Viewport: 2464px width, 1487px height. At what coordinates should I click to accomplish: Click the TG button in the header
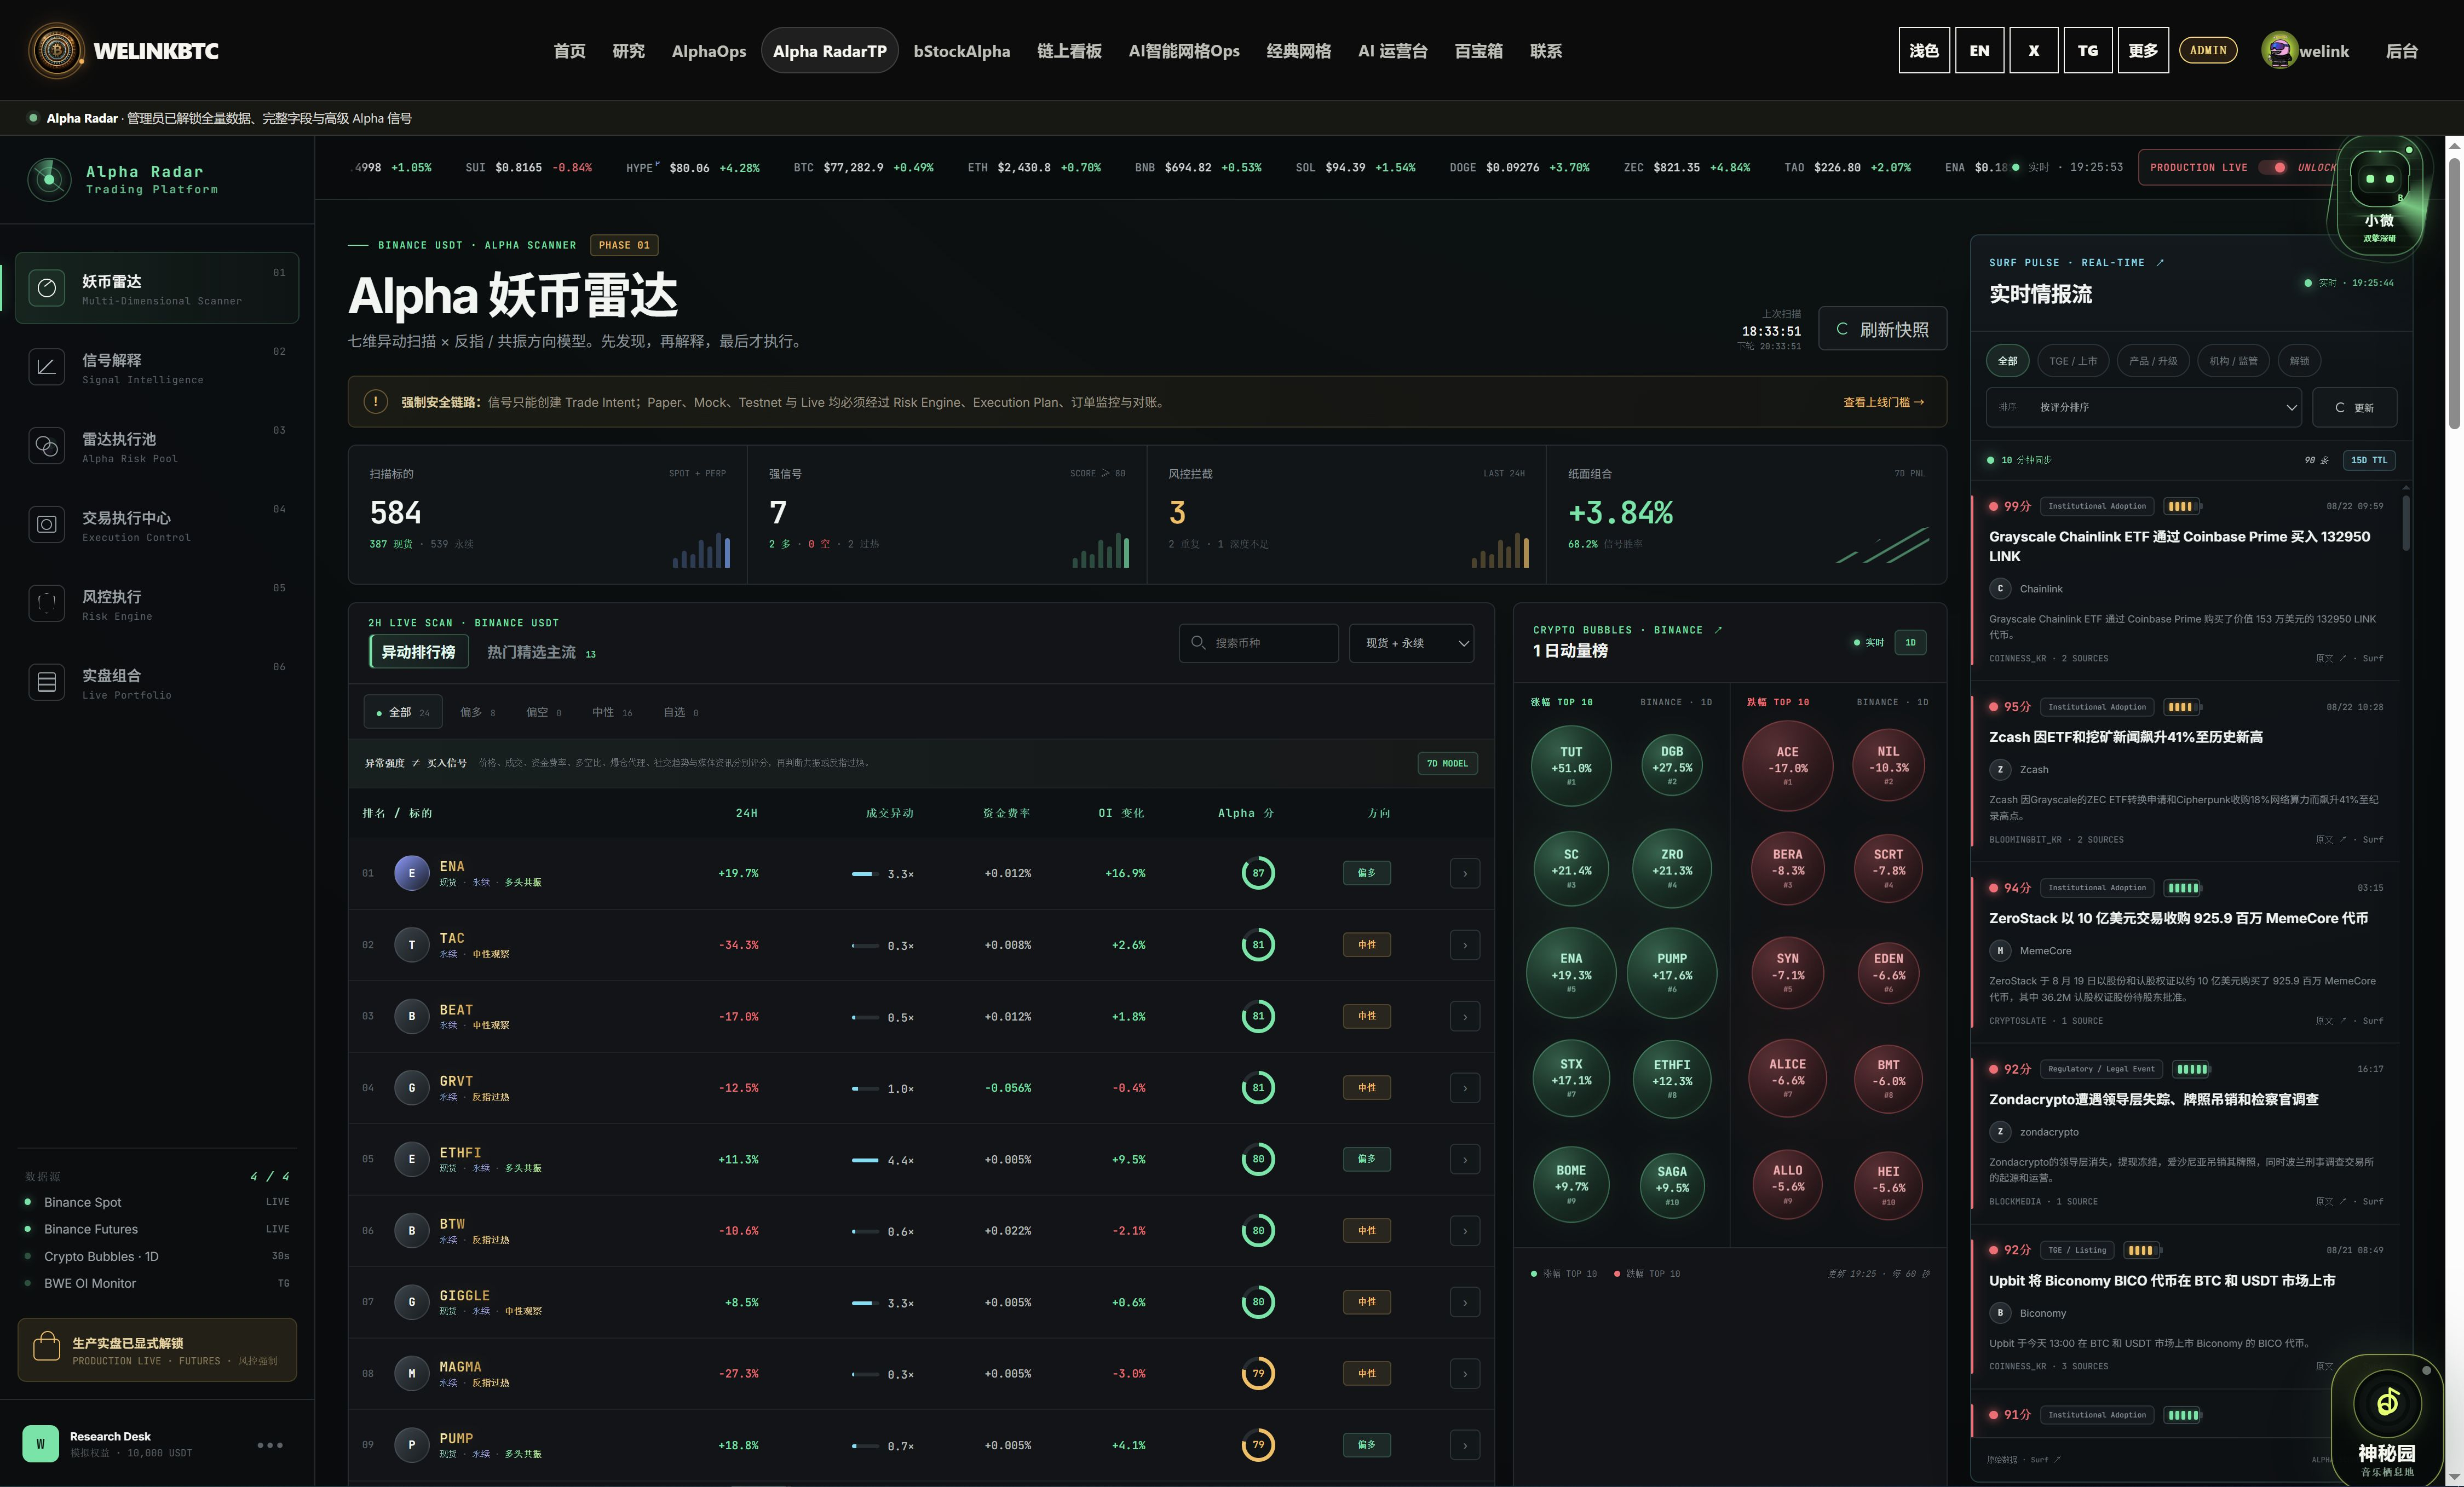(2088, 51)
